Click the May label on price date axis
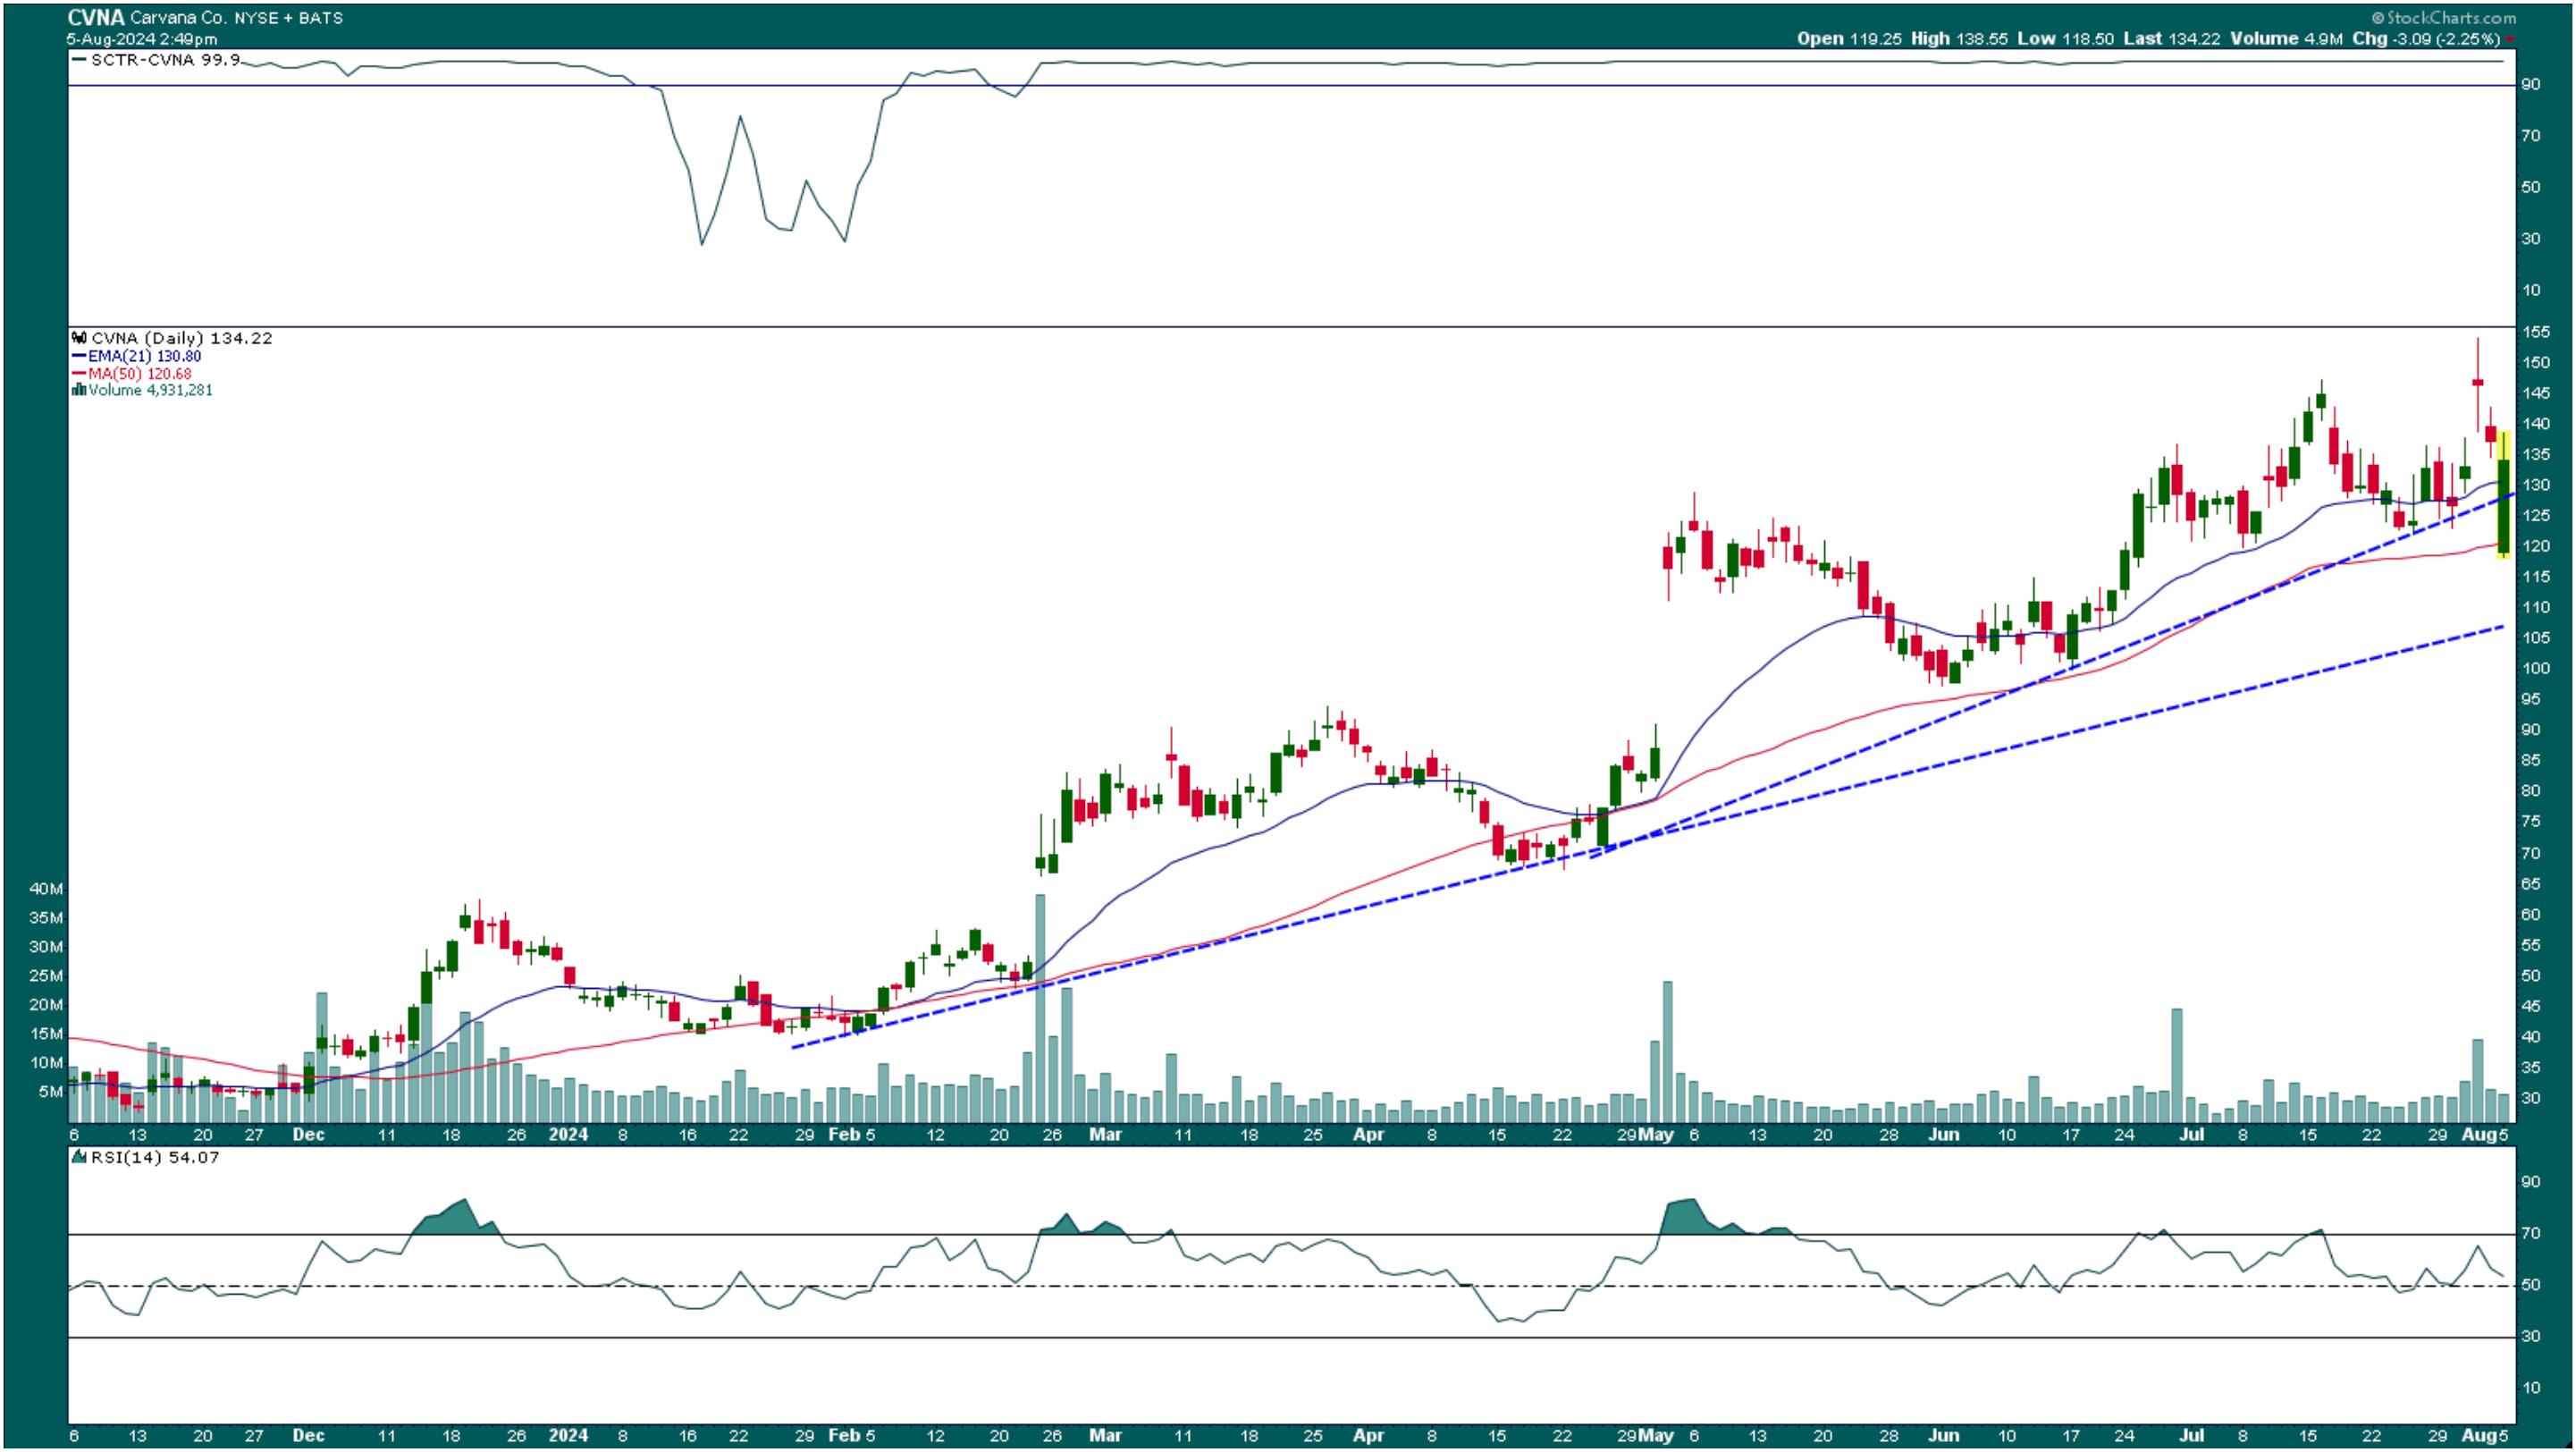Image resolution: width=2576 pixels, height=1452 pixels. (x=1657, y=1135)
